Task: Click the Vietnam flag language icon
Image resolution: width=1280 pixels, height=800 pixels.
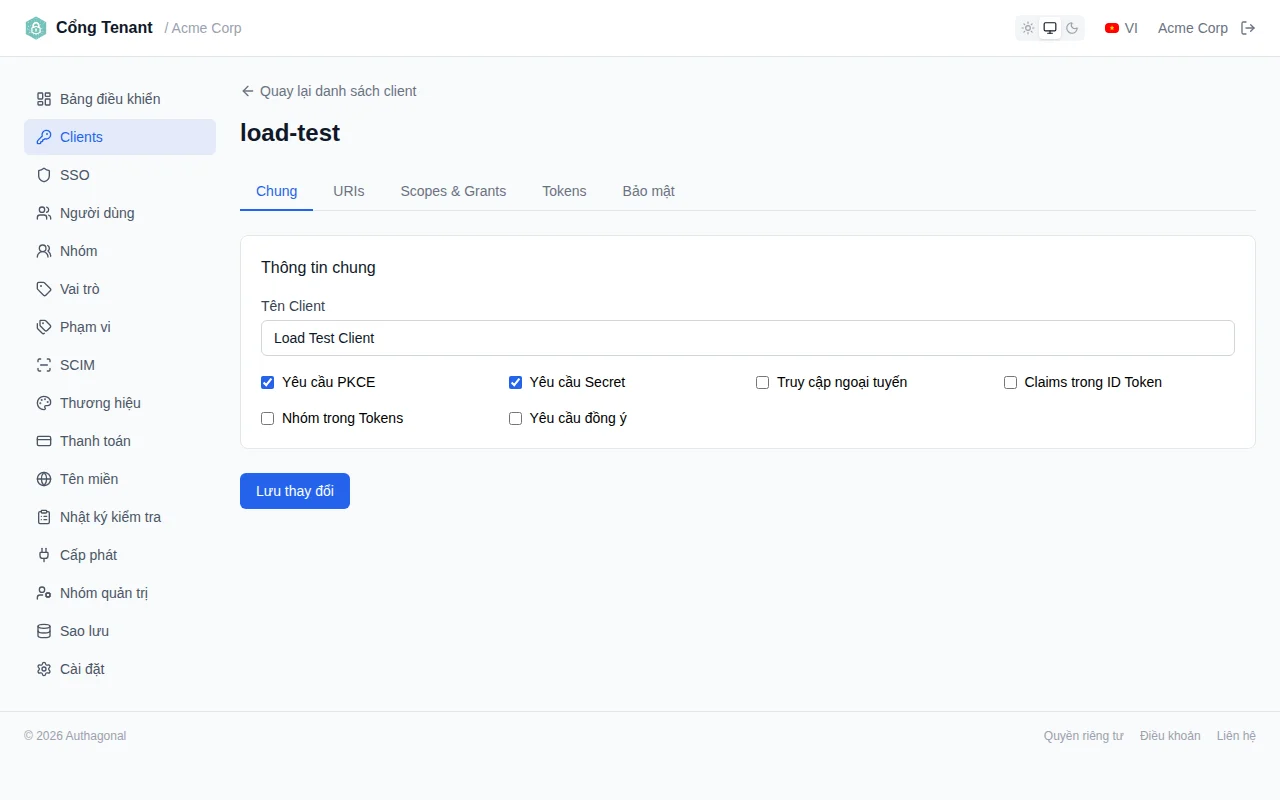Action: (1112, 28)
